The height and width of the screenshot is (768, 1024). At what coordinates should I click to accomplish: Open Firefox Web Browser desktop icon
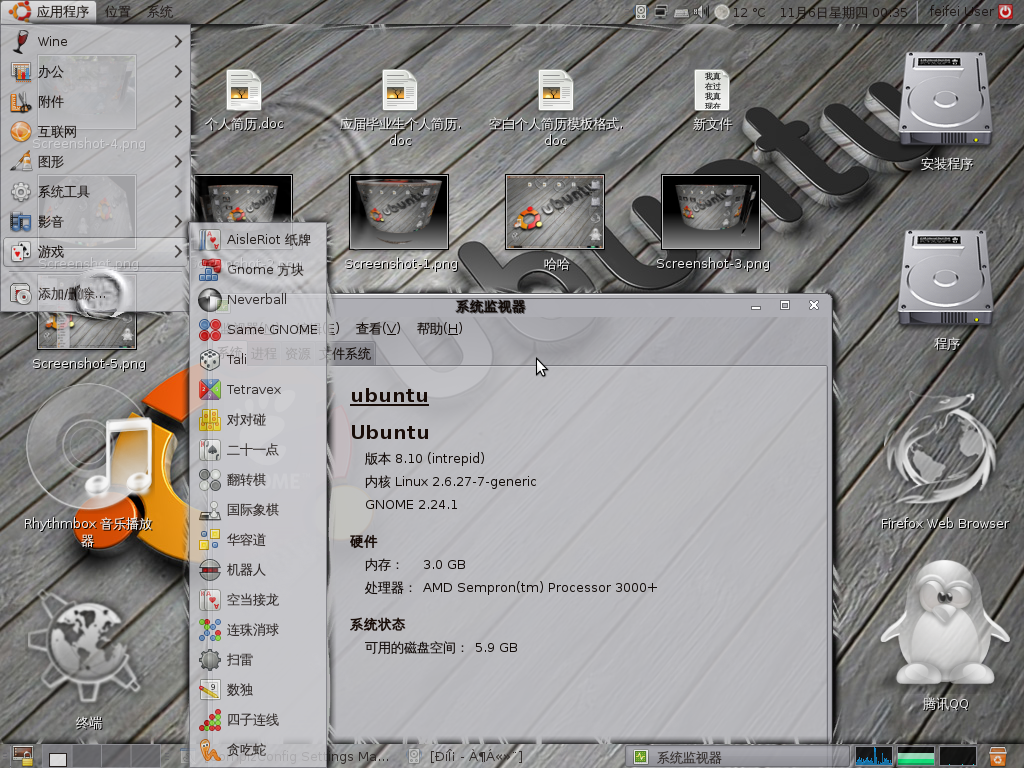(x=944, y=460)
